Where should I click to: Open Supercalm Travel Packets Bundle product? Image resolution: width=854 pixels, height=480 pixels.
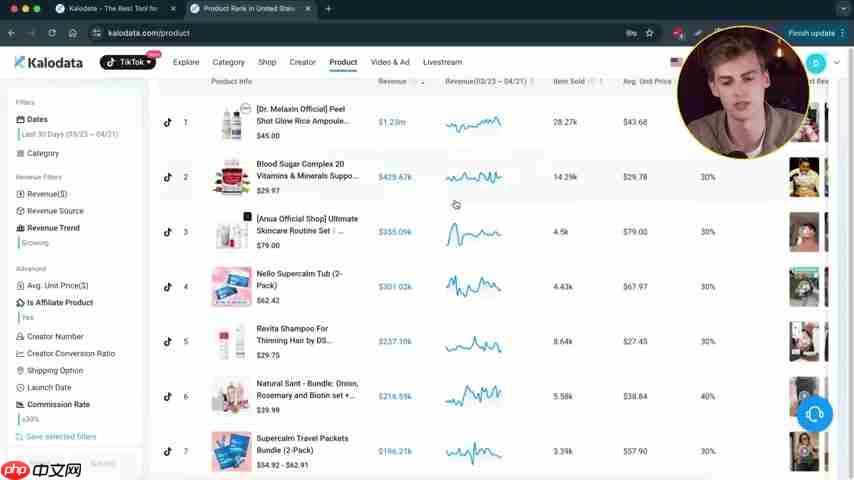[302, 444]
